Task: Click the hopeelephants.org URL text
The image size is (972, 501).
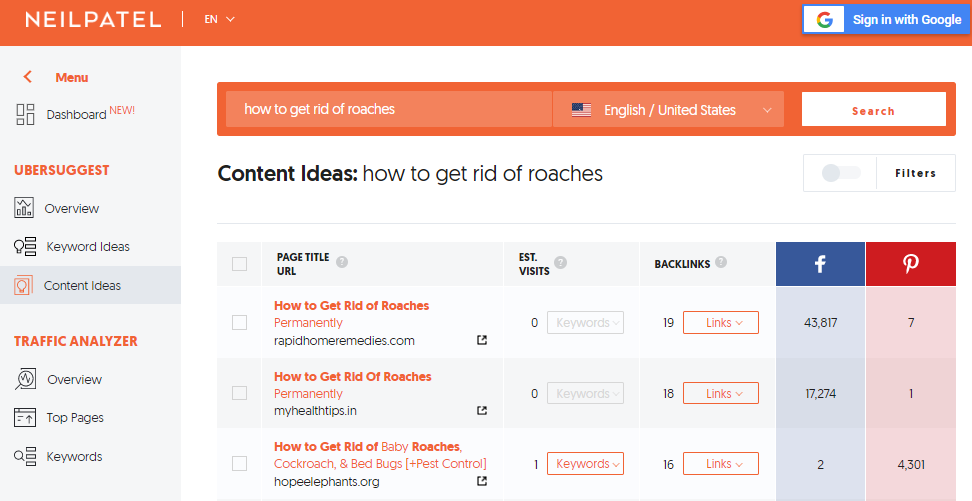Action: [x=327, y=482]
